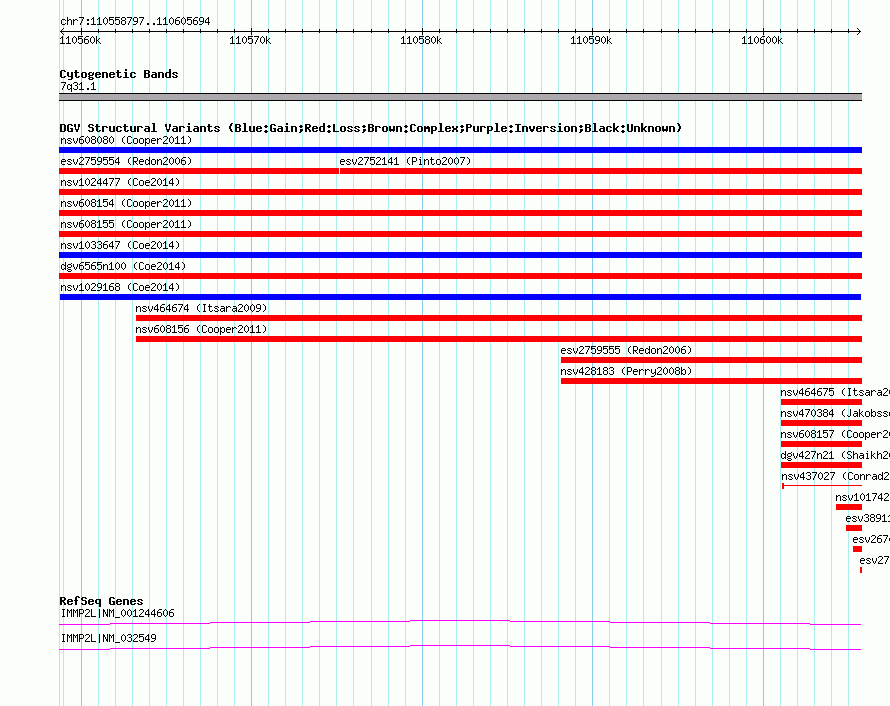The image size is (890, 706).
Task: Click the small red block under esv267
Action: click(x=857, y=549)
